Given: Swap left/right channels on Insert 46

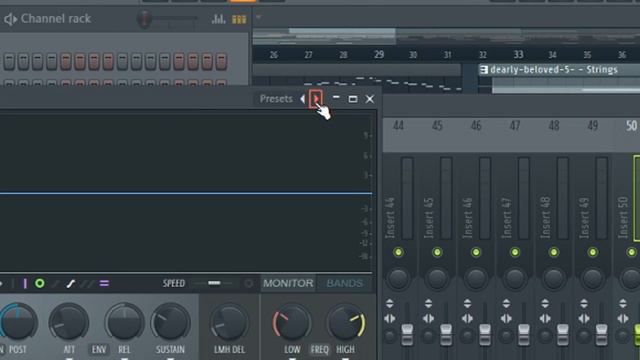Looking at the screenshot, I should click(467, 319).
